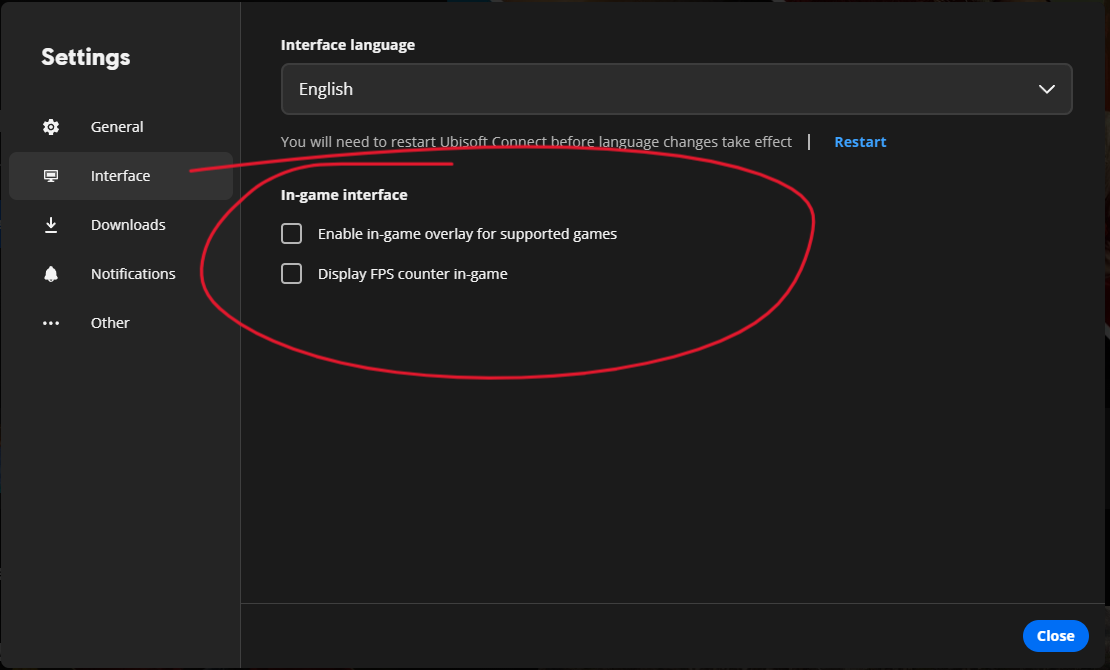
Task: Select the Interface label in sidebar
Action: click(120, 176)
